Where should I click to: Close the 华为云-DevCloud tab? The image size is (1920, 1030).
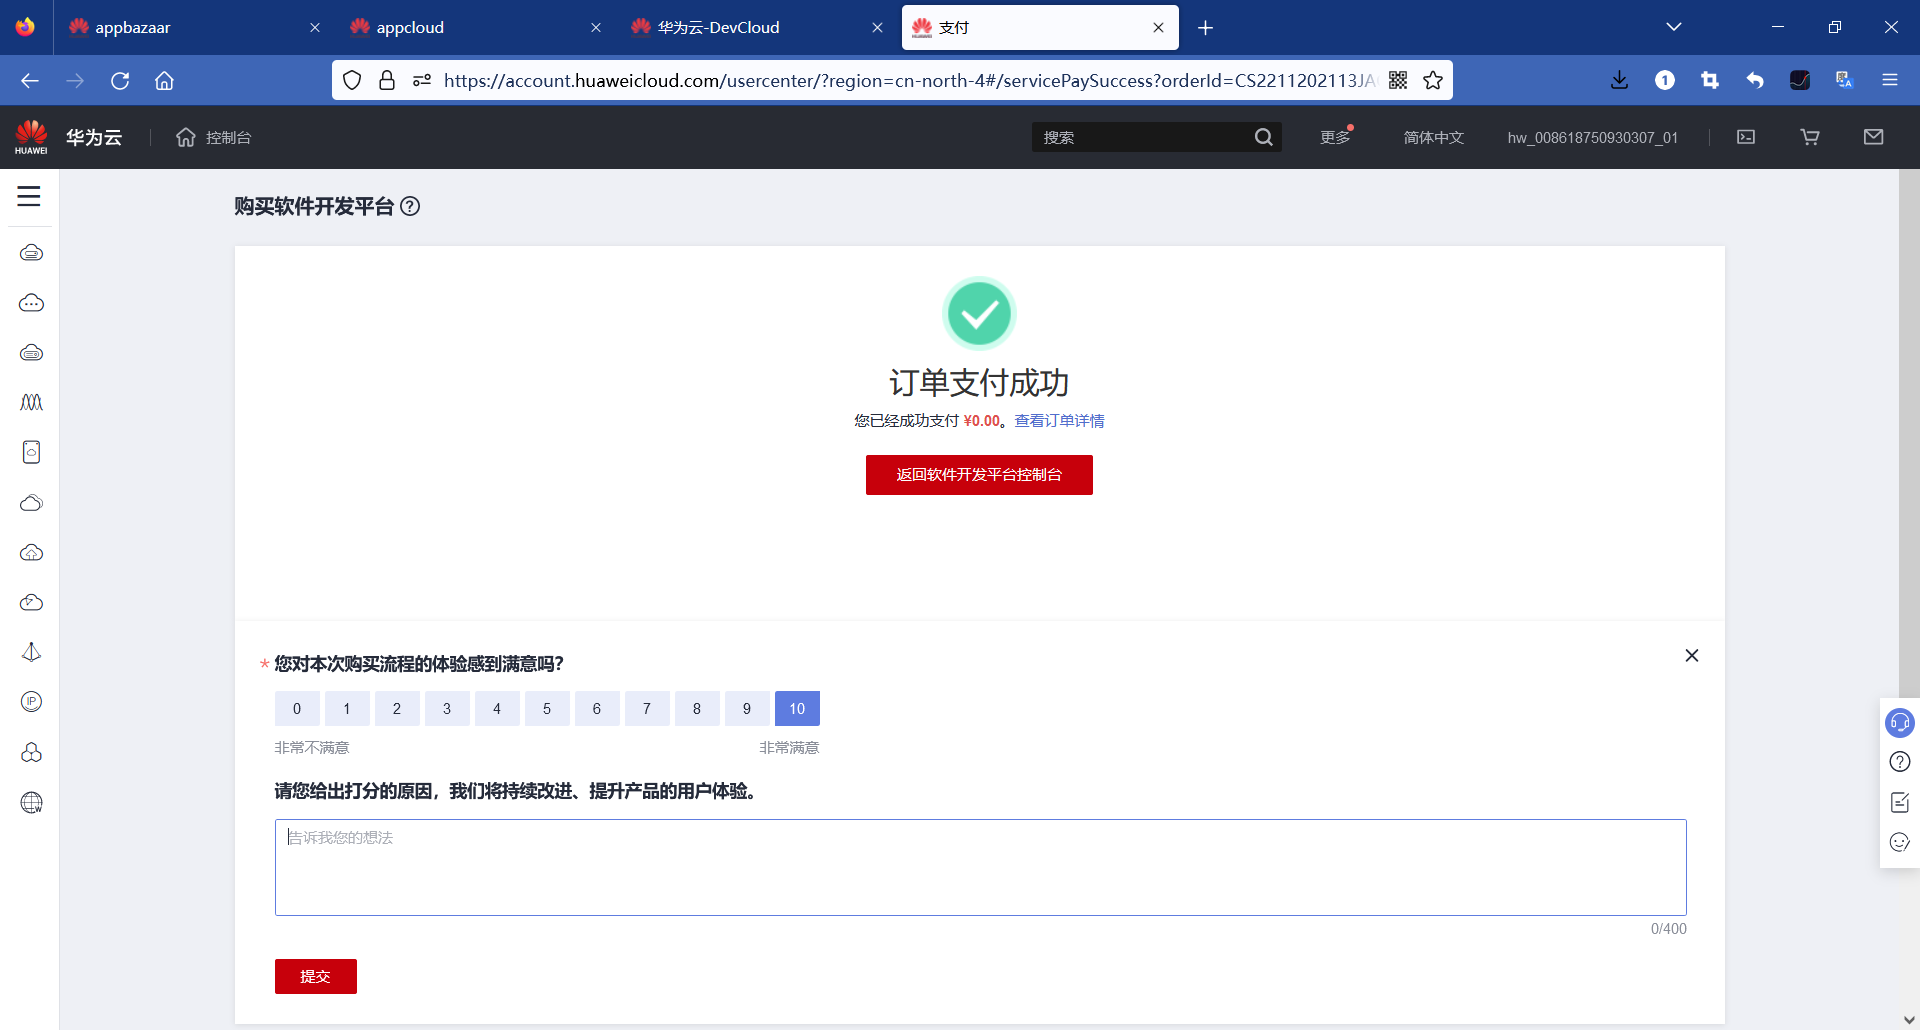[877, 27]
